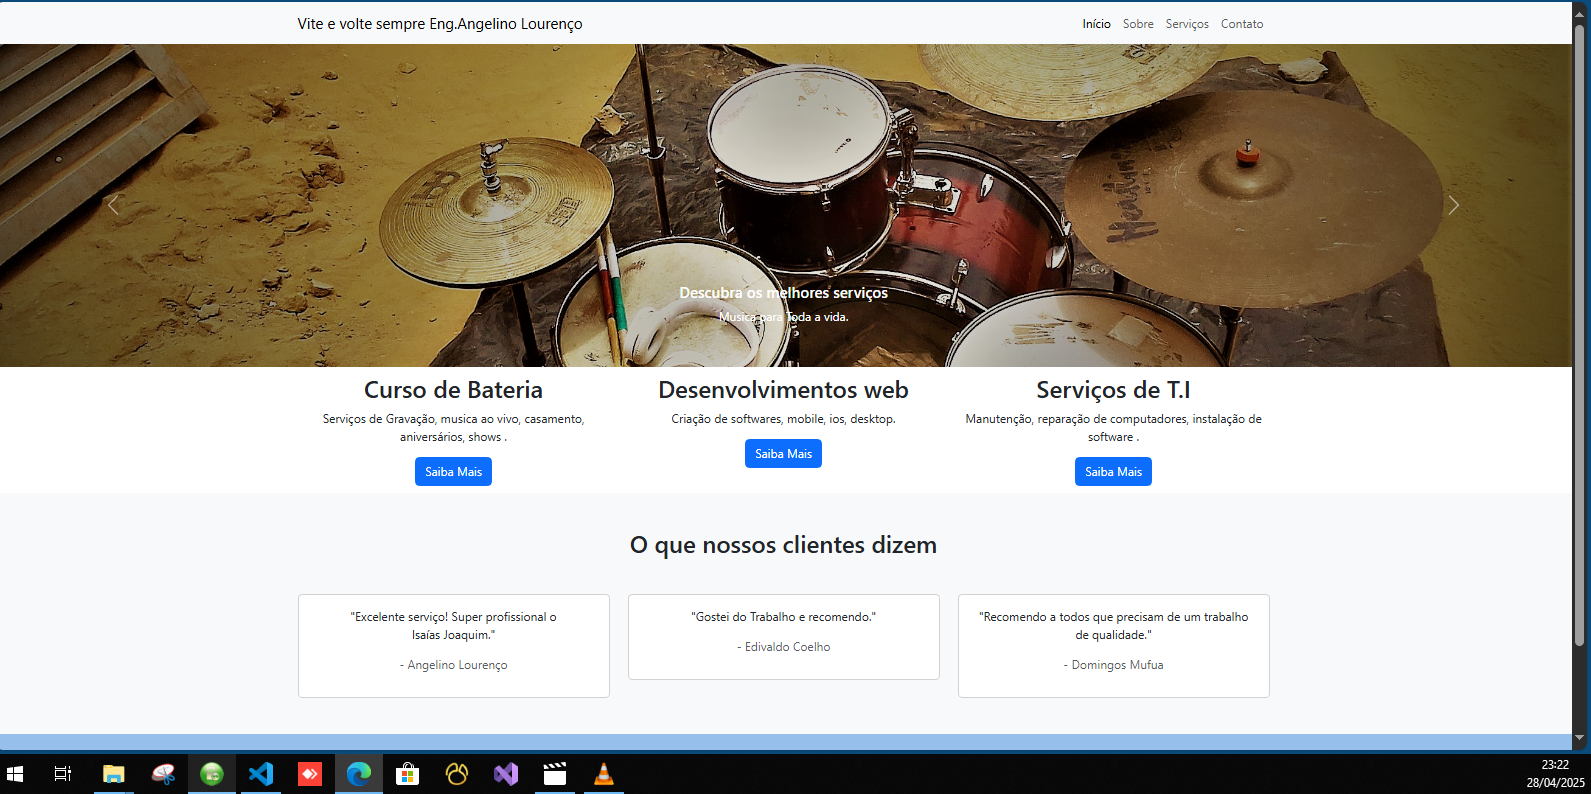Open File Explorer from the taskbar
The image size is (1591, 794).
[114, 774]
